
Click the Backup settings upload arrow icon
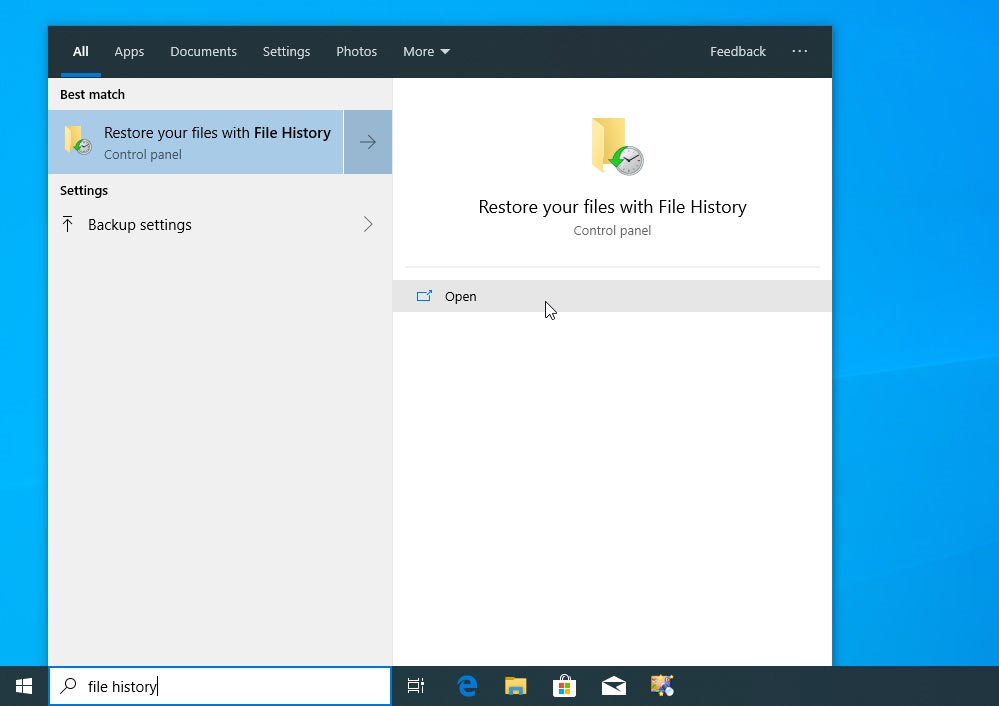tap(68, 224)
